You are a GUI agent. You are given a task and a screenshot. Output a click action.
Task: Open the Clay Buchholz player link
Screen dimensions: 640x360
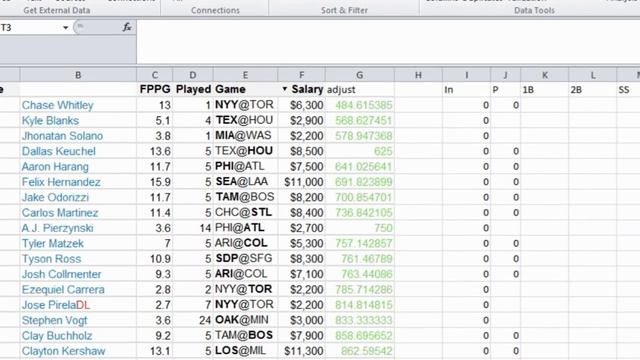[x=57, y=336]
